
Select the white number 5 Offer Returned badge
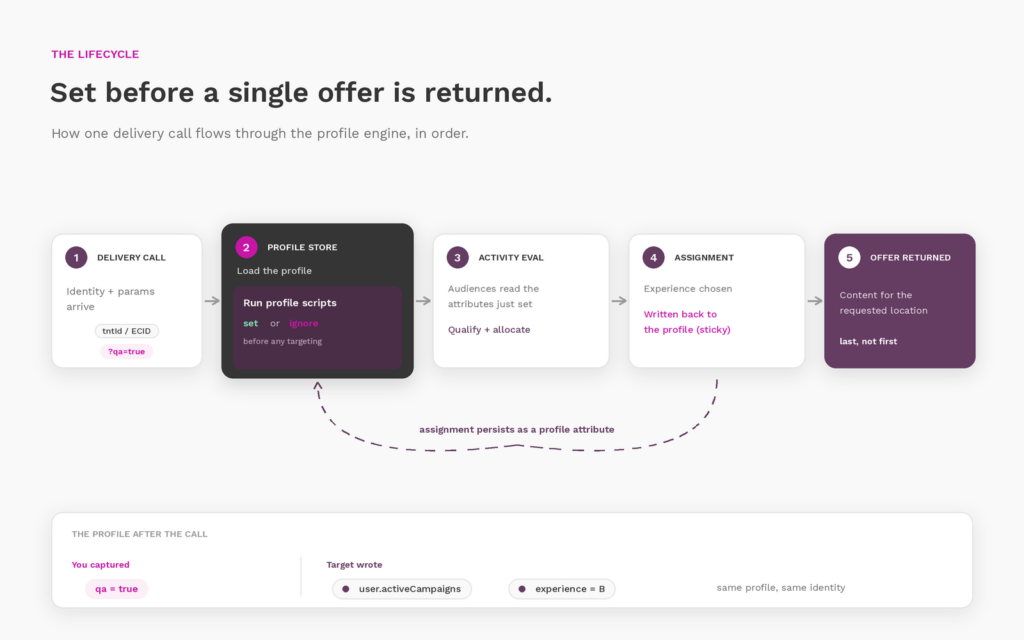849,257
